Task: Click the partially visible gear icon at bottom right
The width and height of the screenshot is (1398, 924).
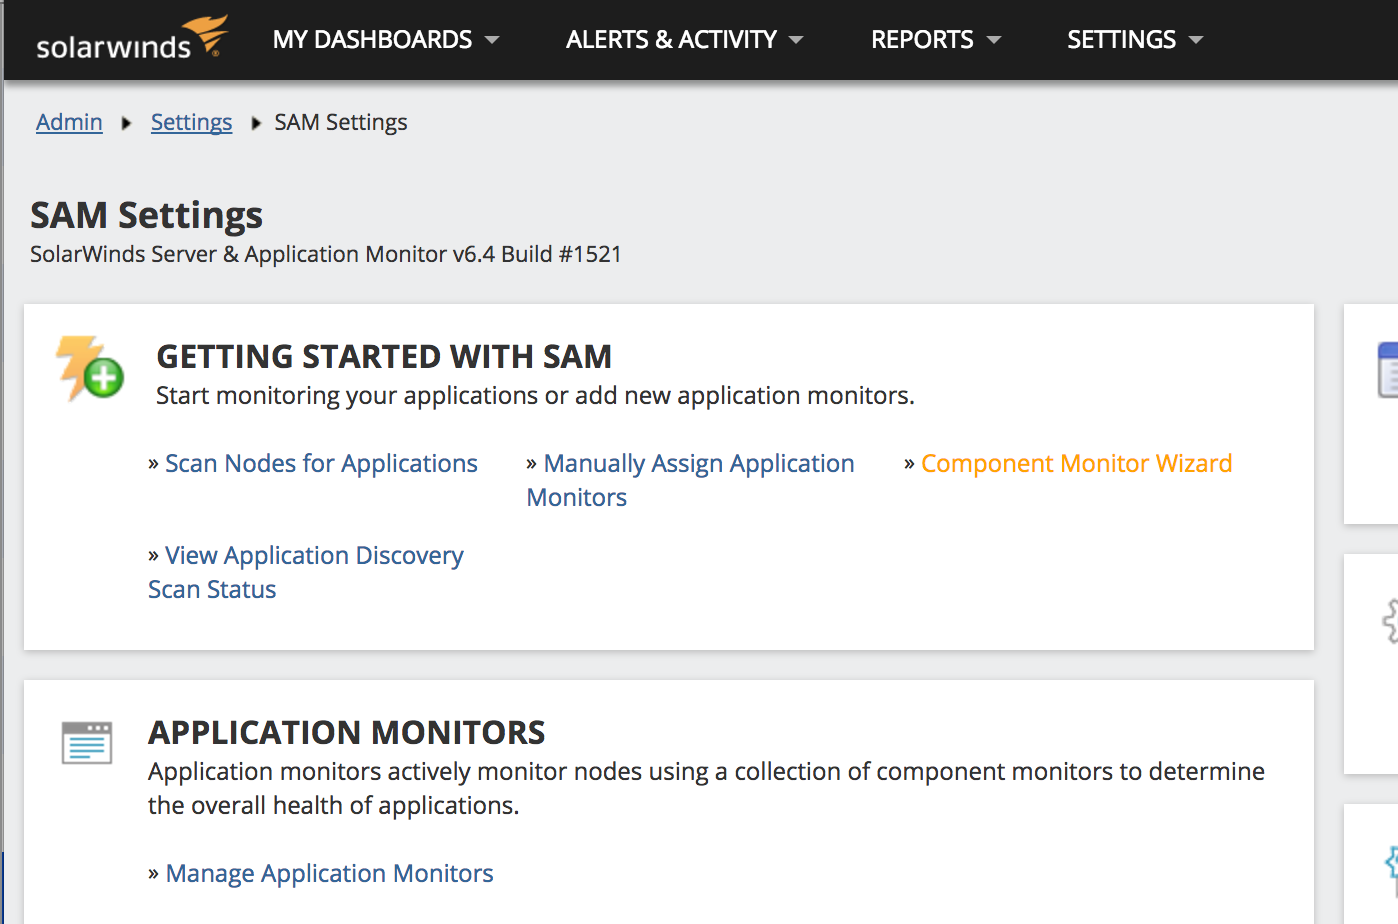Action: tap(1391, 868)
